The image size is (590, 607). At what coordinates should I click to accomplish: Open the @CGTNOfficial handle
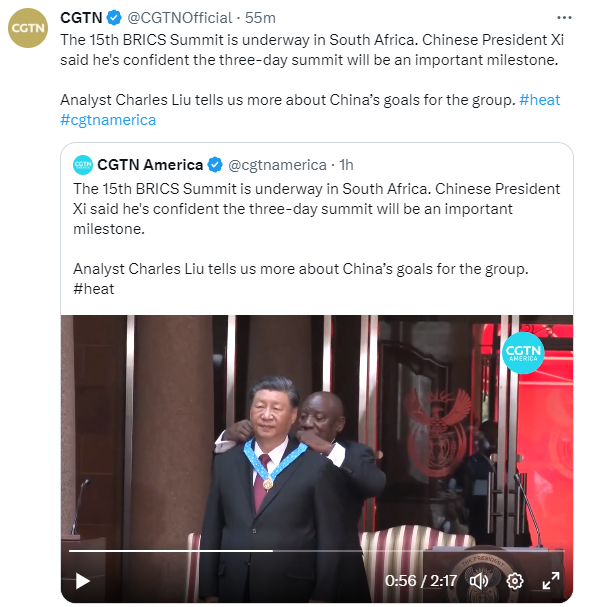pos(180,18)
